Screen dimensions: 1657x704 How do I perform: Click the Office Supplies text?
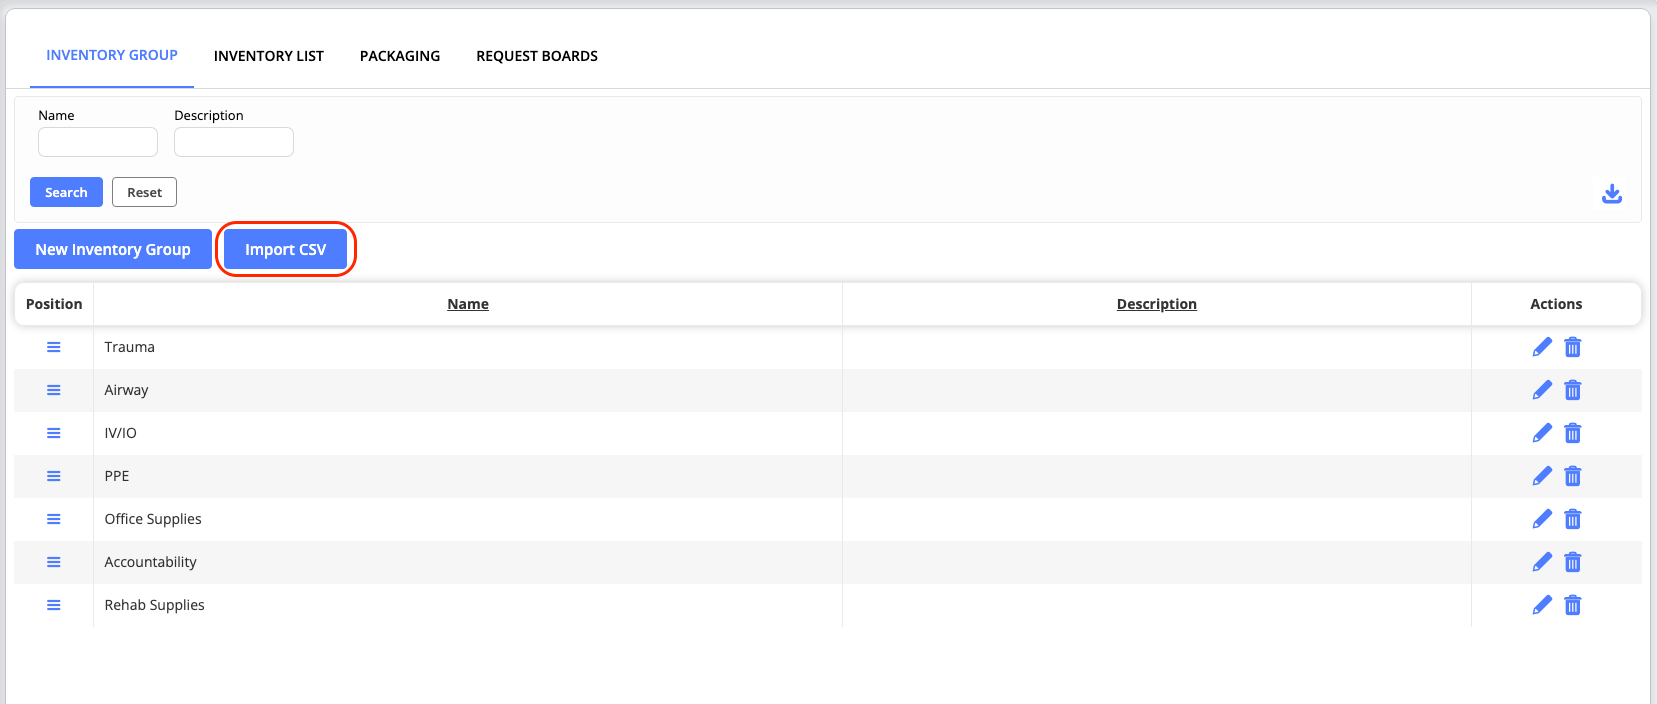(x=153, y=519)
